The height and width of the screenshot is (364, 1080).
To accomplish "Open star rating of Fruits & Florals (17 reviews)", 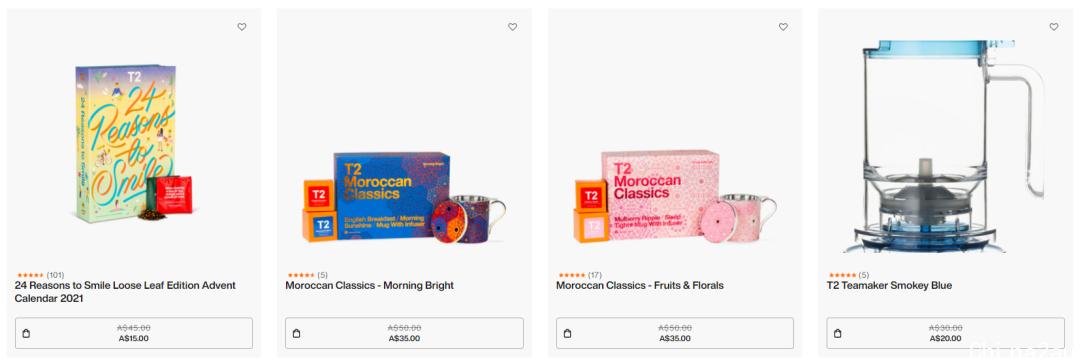I will (579, 275).
